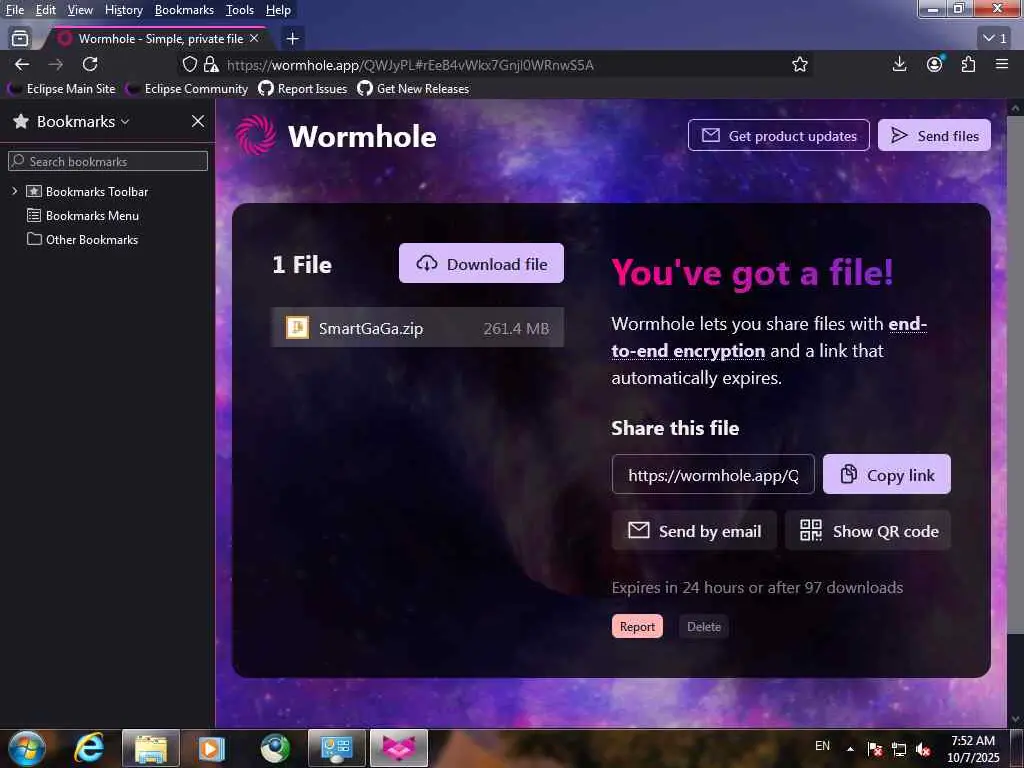Open the tracking protection shield icon

pos(189,64)
